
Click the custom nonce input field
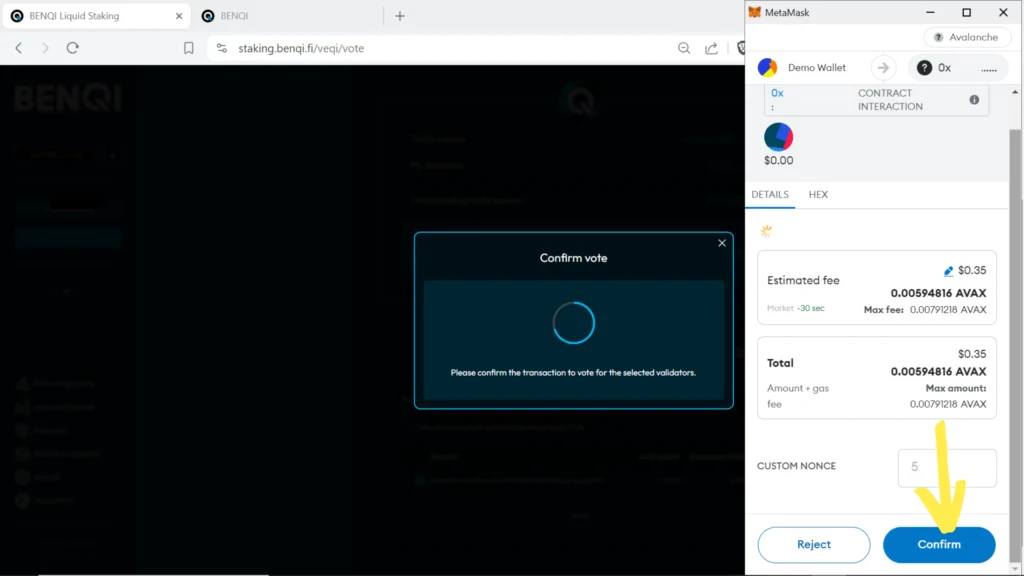[946, 467]
